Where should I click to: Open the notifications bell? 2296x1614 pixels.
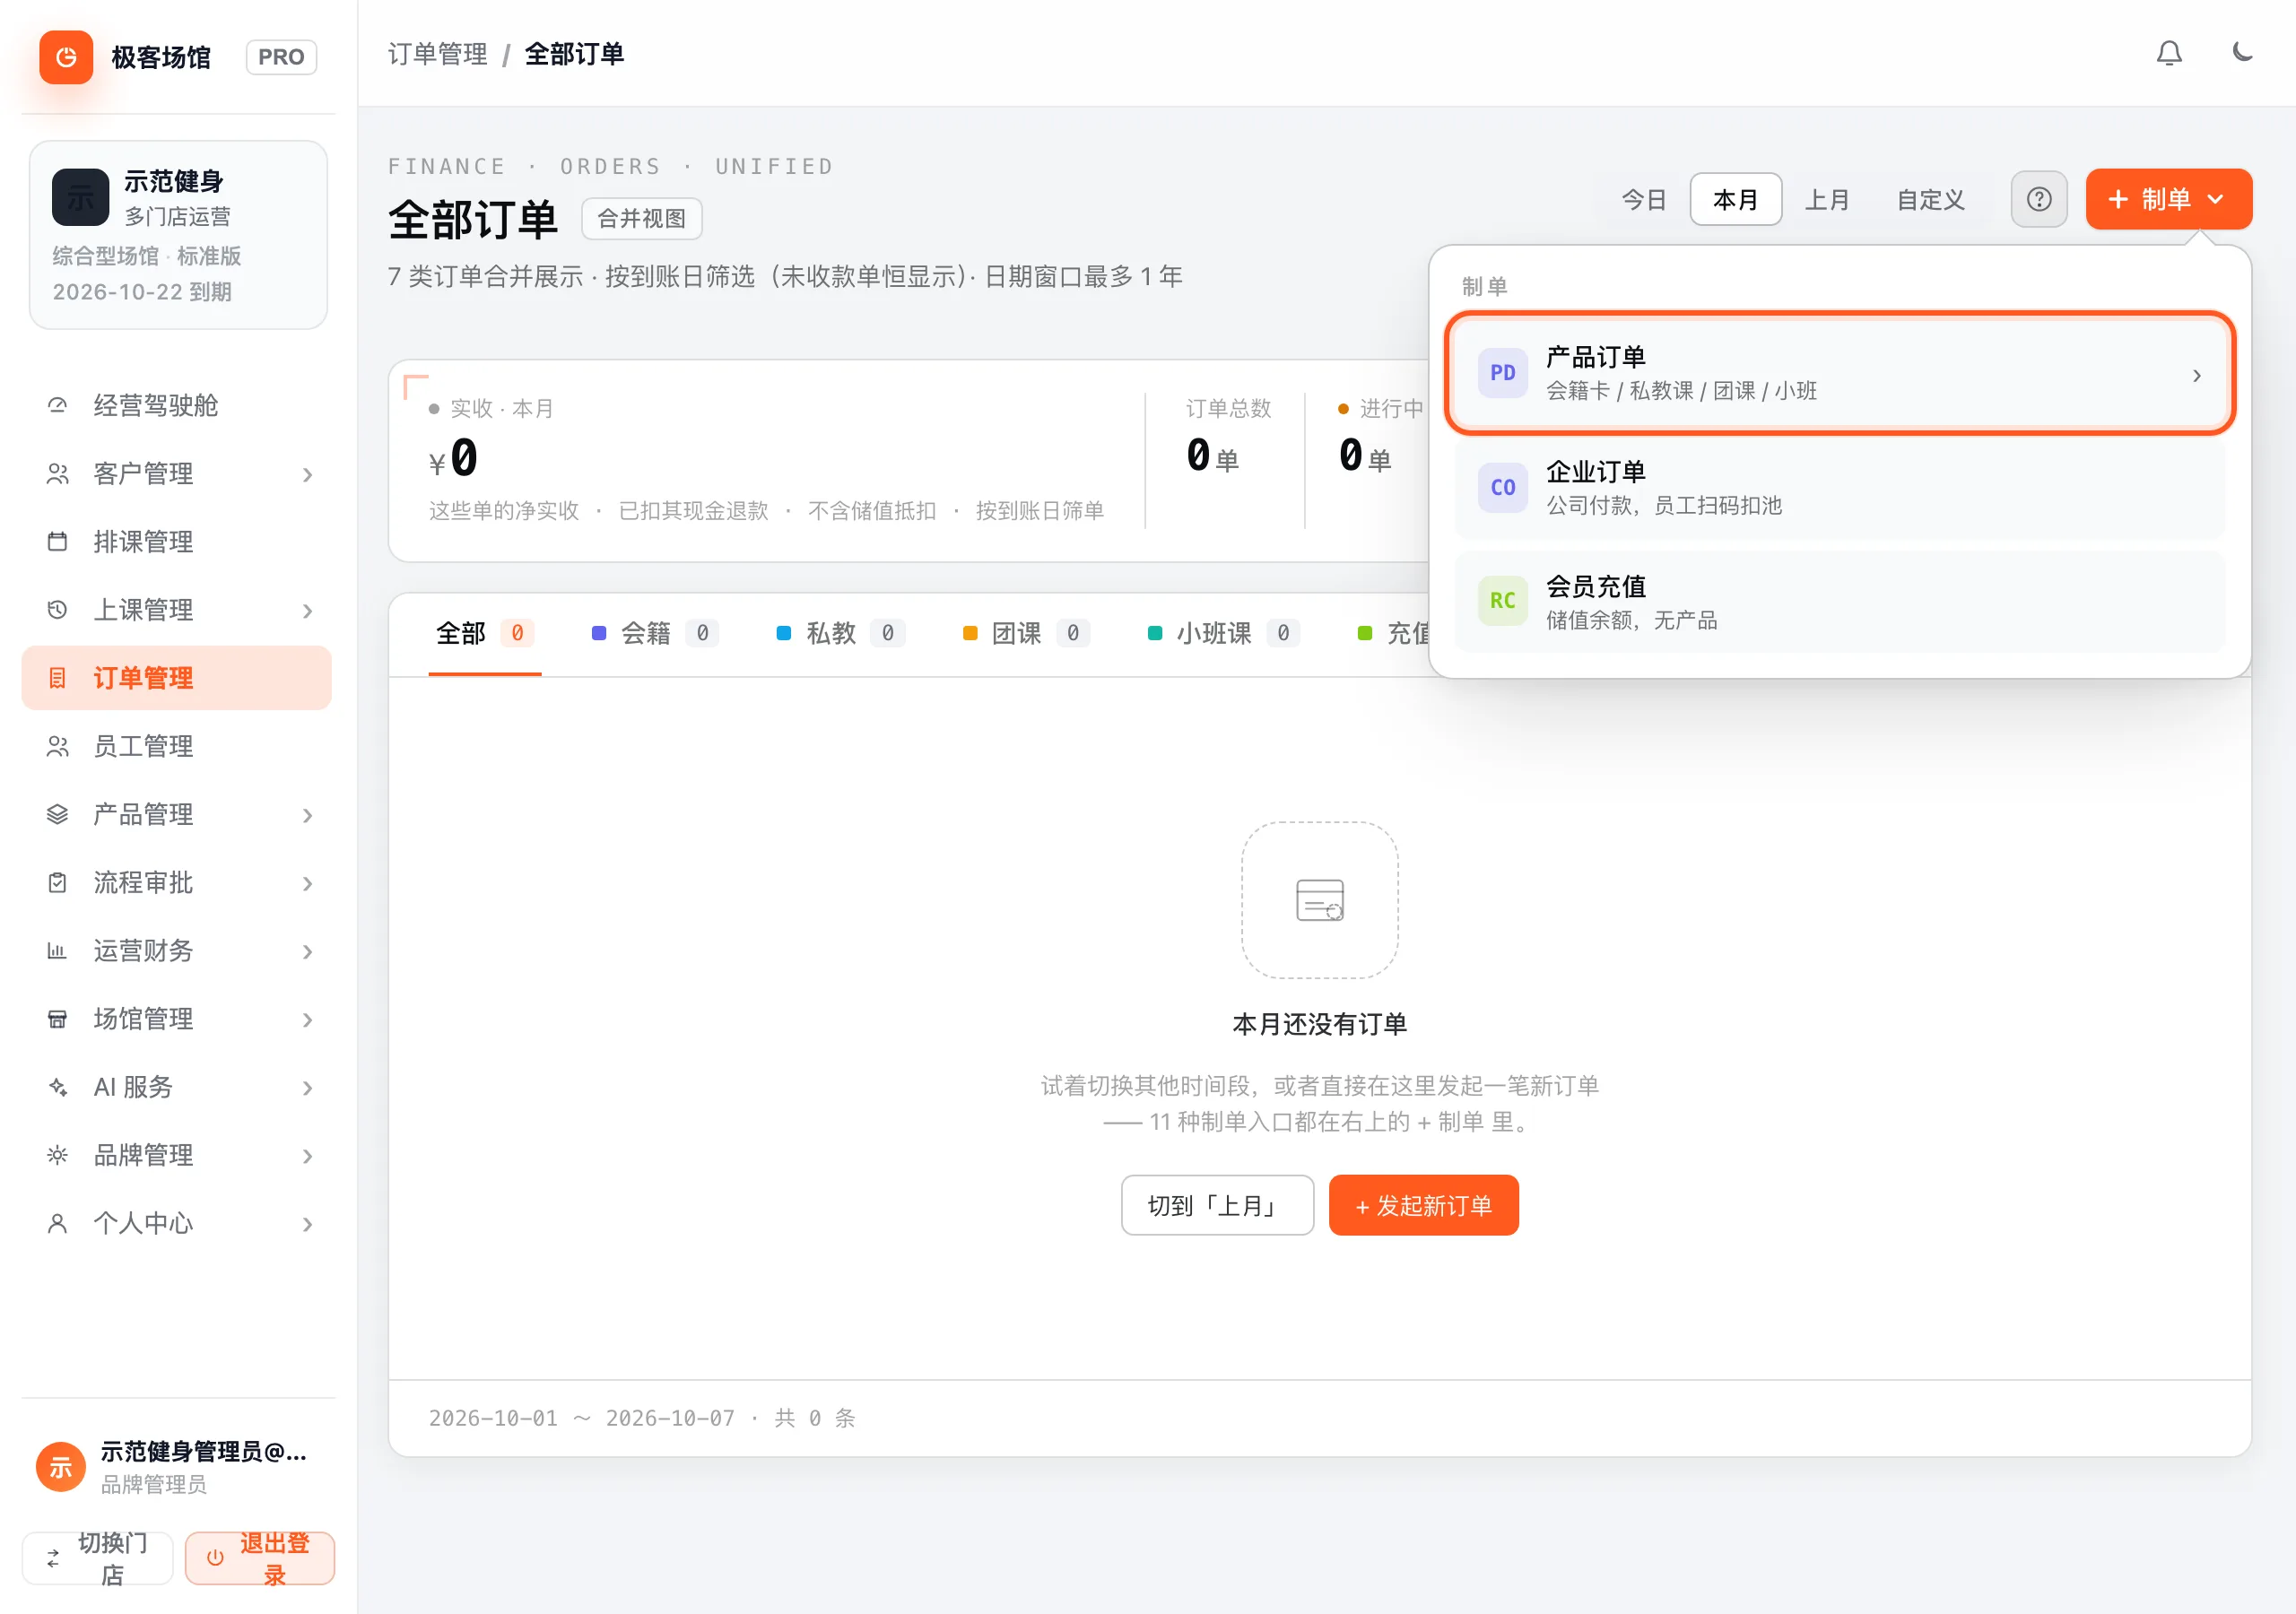pyautogui.click(x=2168, y=53)
